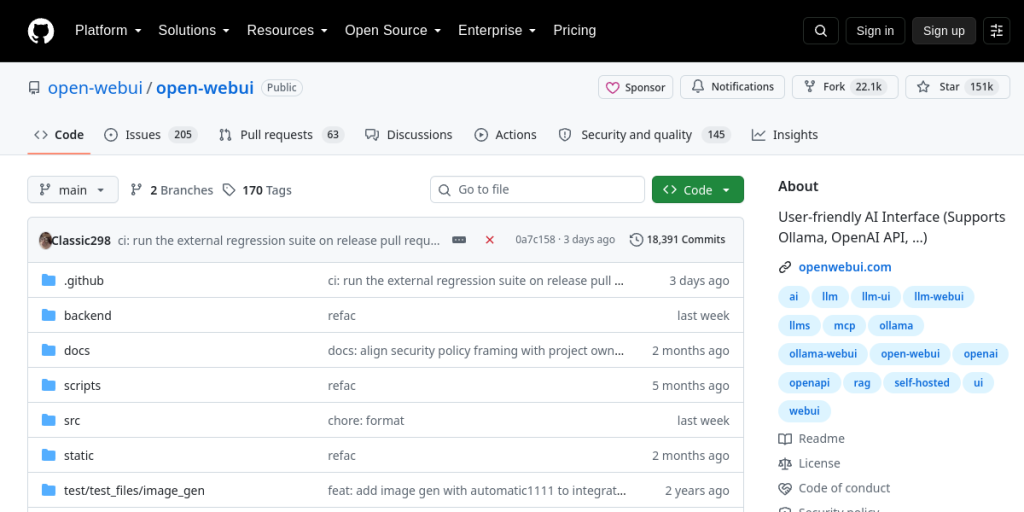
Task: Click the Code of conduct heart icon
Action: click(785, 488)
